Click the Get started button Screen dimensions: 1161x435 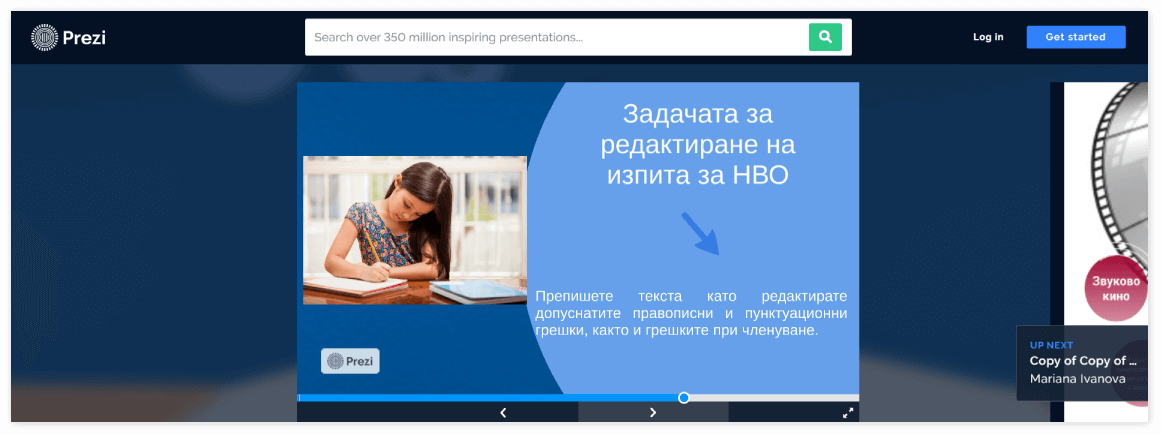point(1075,37)
